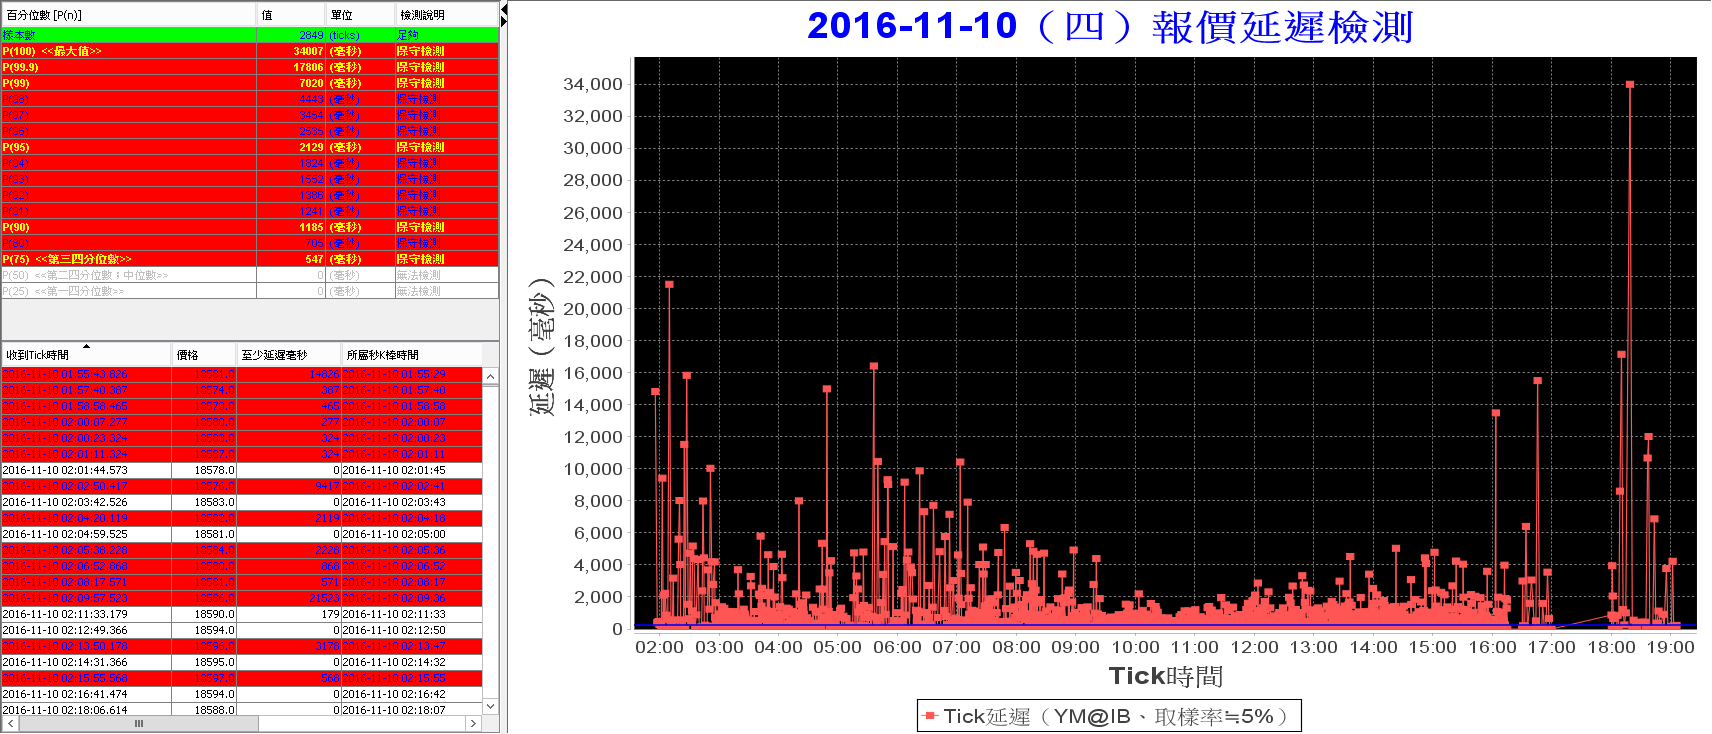Select tick row 2016-11-10 01:55:43.826
The image size is (1712, 734).
pos(242,374)
